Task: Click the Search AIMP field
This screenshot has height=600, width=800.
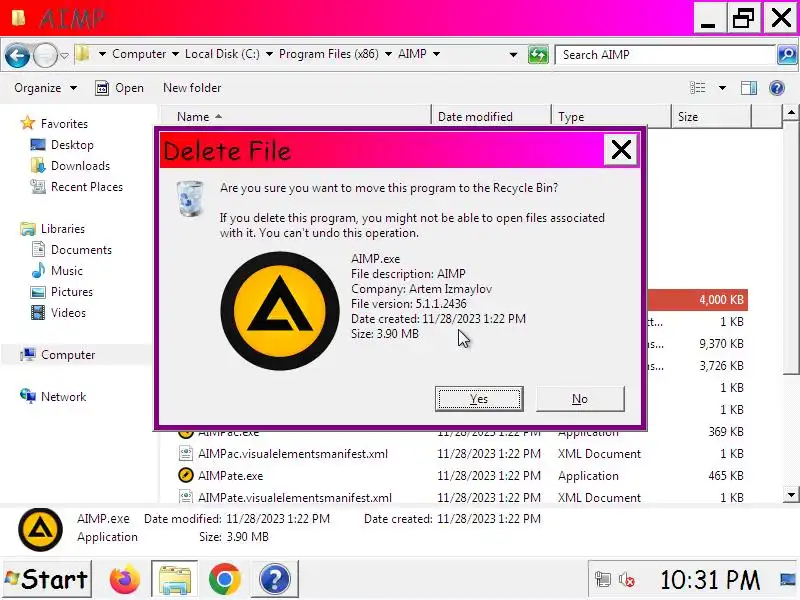Action: pyautogui.click(x=665, y=55)
